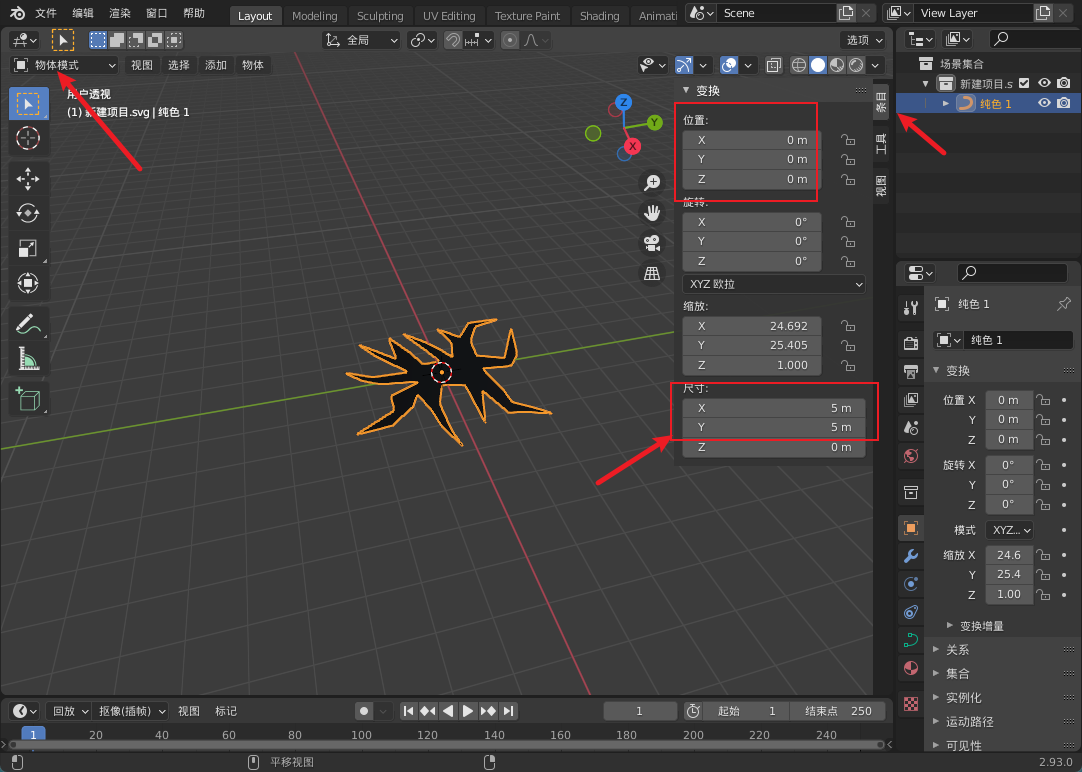1082x772 pixels.
Task: Toggle viewport visibility eye for 纯色 1
Action: (x=1045, y=103)
